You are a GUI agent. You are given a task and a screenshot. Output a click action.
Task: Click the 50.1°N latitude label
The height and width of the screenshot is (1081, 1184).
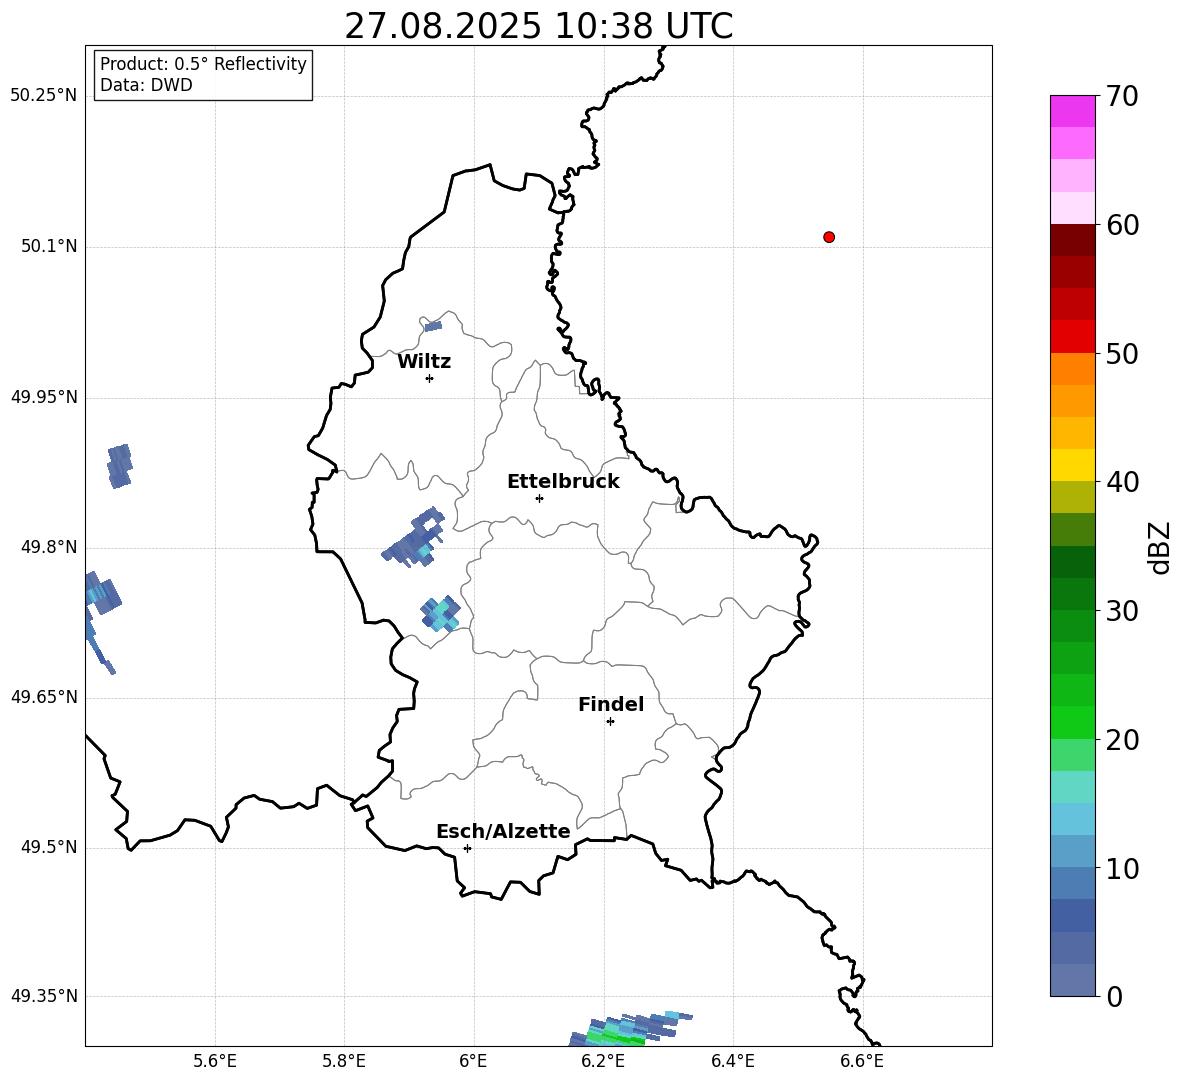49,247
